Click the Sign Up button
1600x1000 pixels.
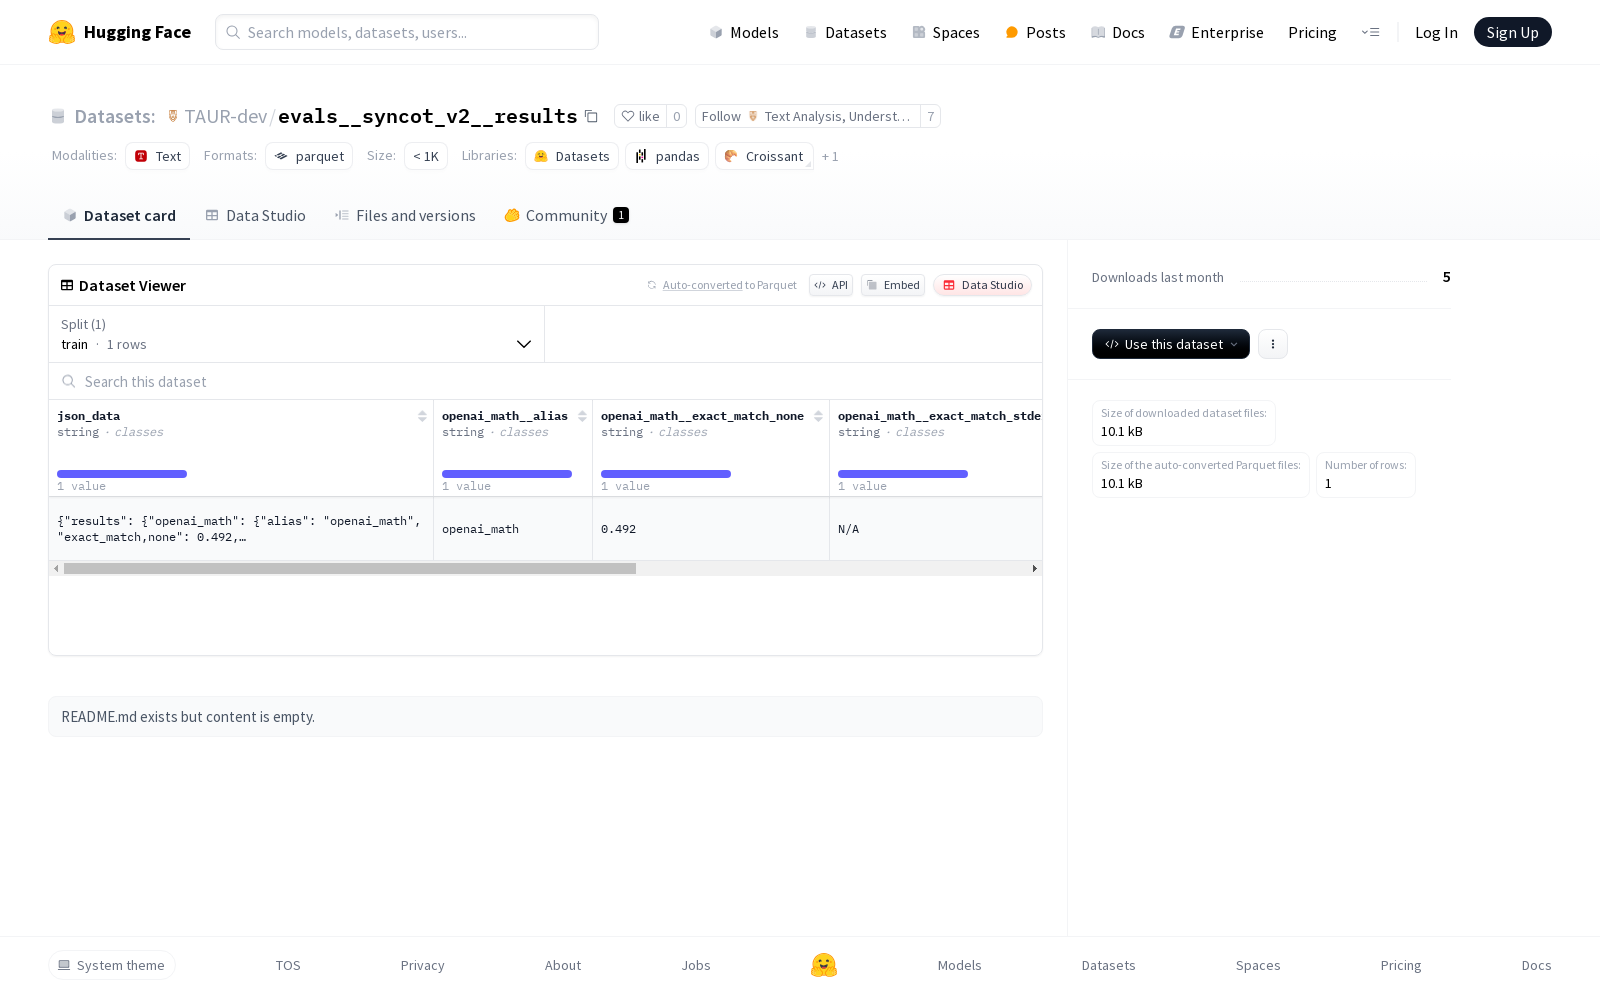click(1512, 32)
